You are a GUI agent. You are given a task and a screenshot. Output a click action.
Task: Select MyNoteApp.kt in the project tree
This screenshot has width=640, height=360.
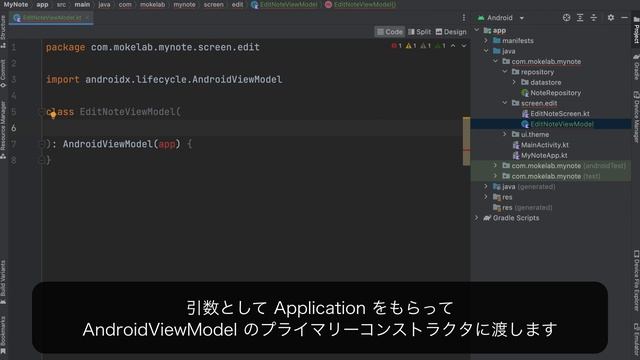[x=540, y=156]
